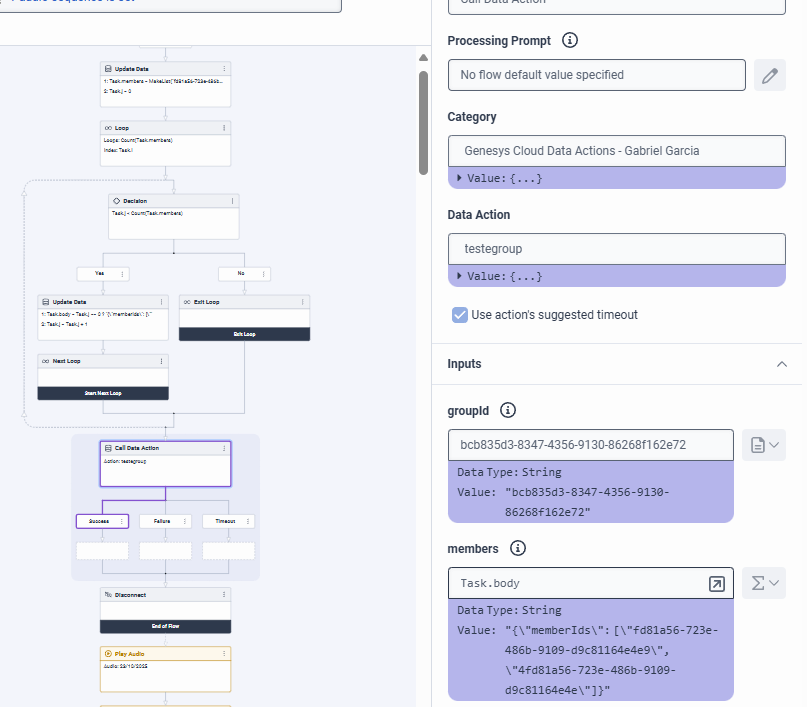Open the Decision node's options menu
Image resolution: width=807 pixels, height=707 pixels.
(233, 201)
